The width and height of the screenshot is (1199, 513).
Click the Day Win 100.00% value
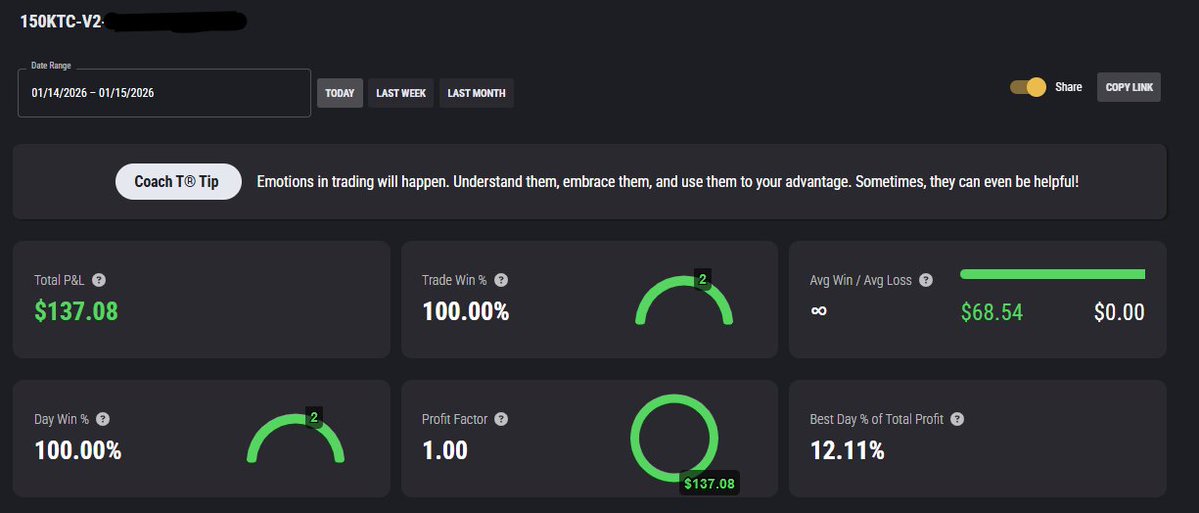[78, 450]
